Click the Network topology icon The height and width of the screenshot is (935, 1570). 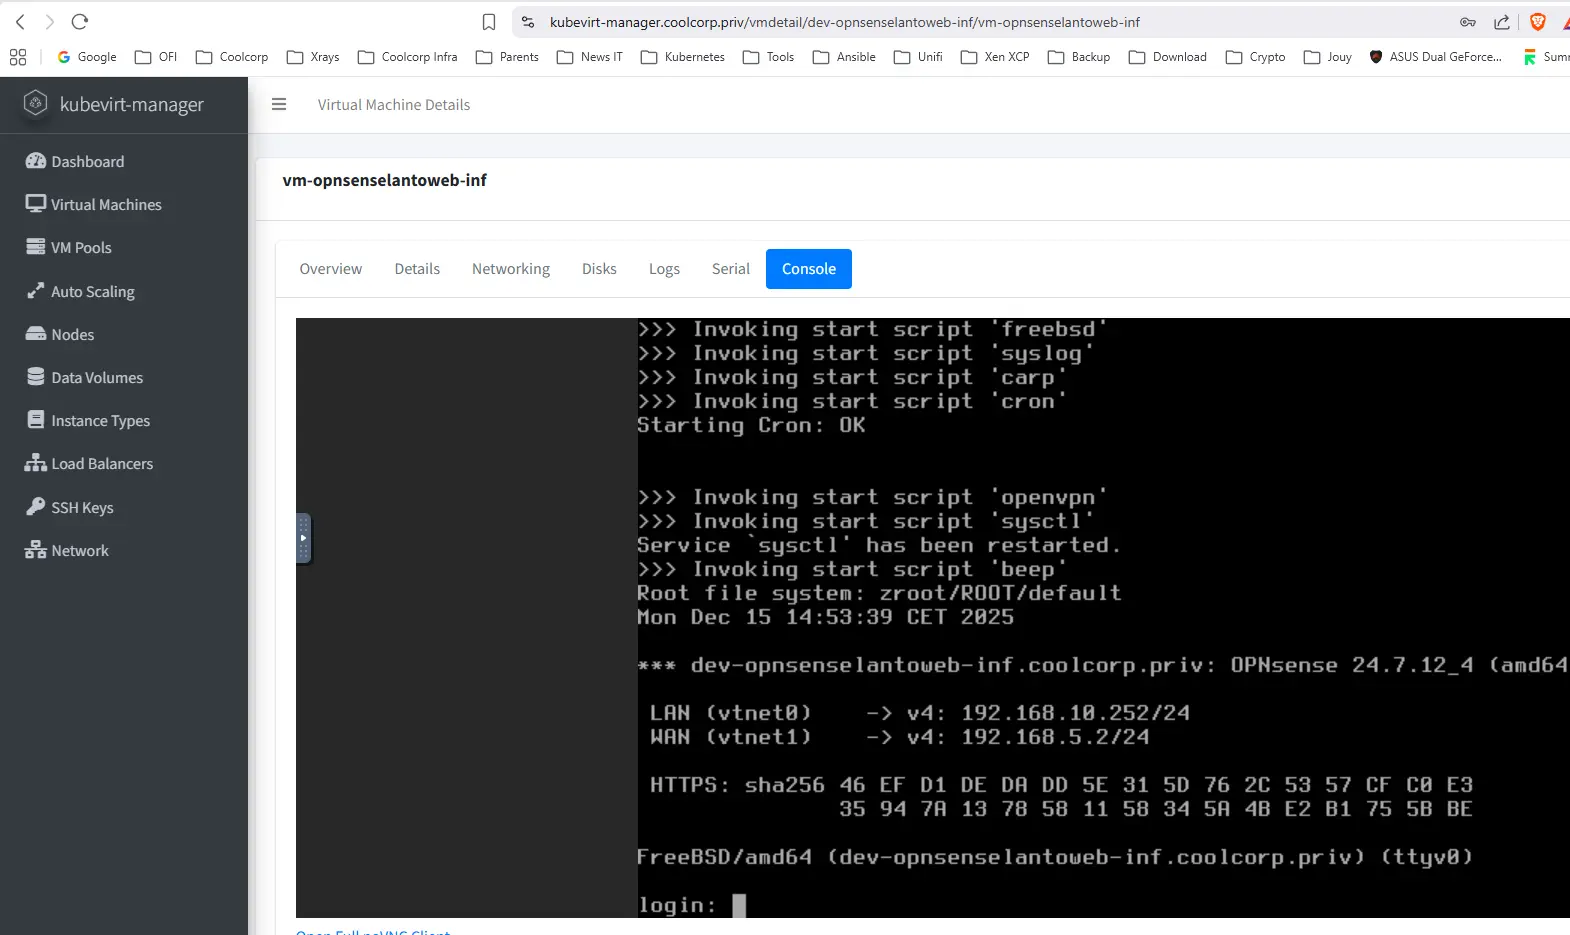point(36,550)
